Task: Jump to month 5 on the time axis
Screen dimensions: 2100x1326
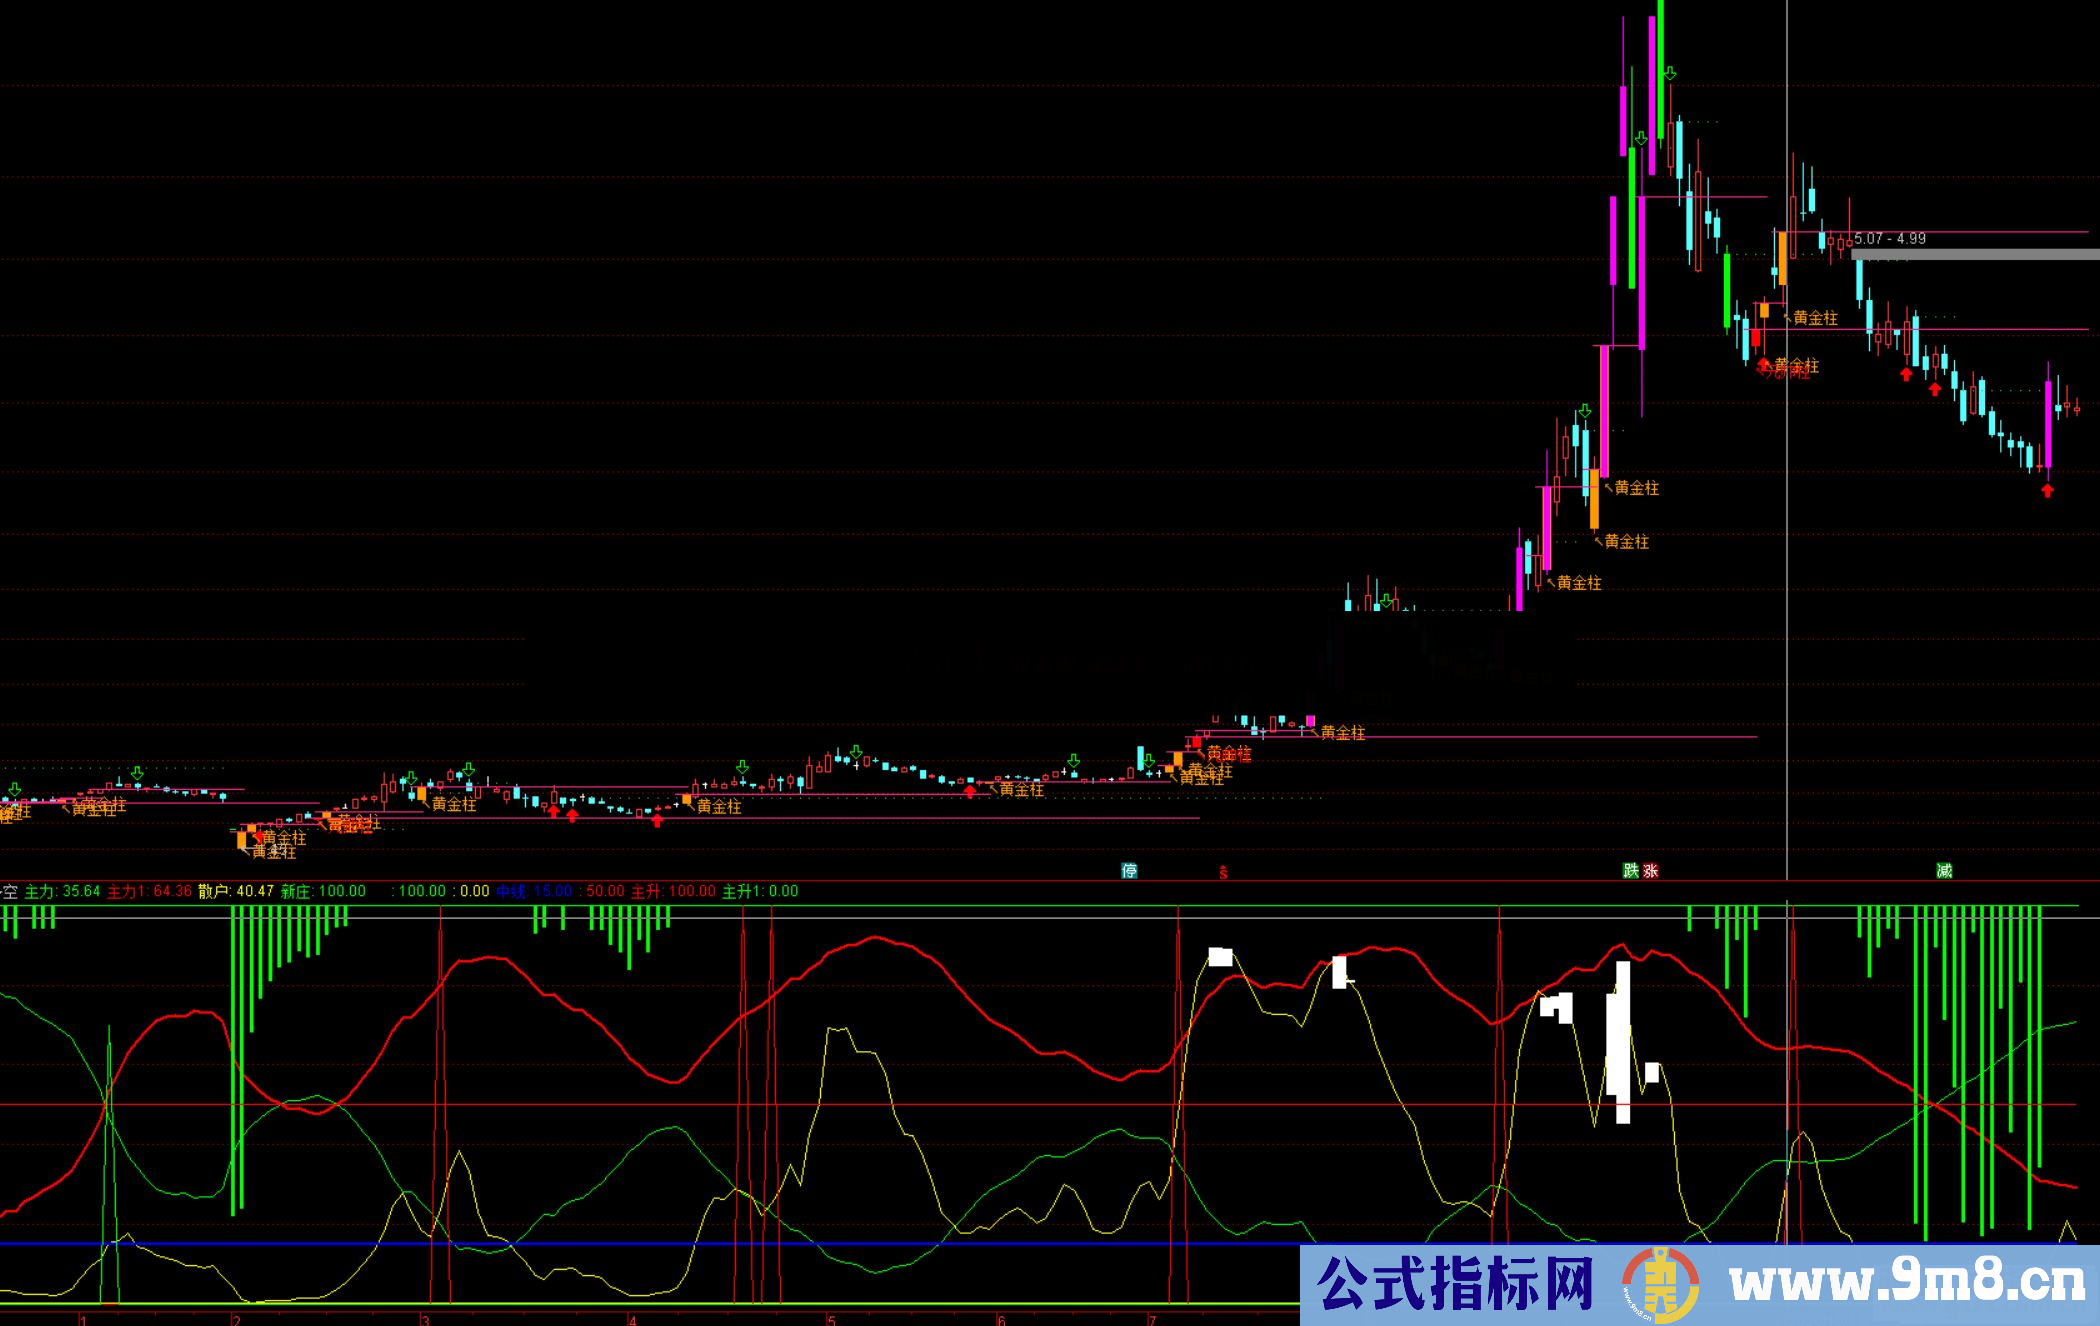Action: (832, 1320)
